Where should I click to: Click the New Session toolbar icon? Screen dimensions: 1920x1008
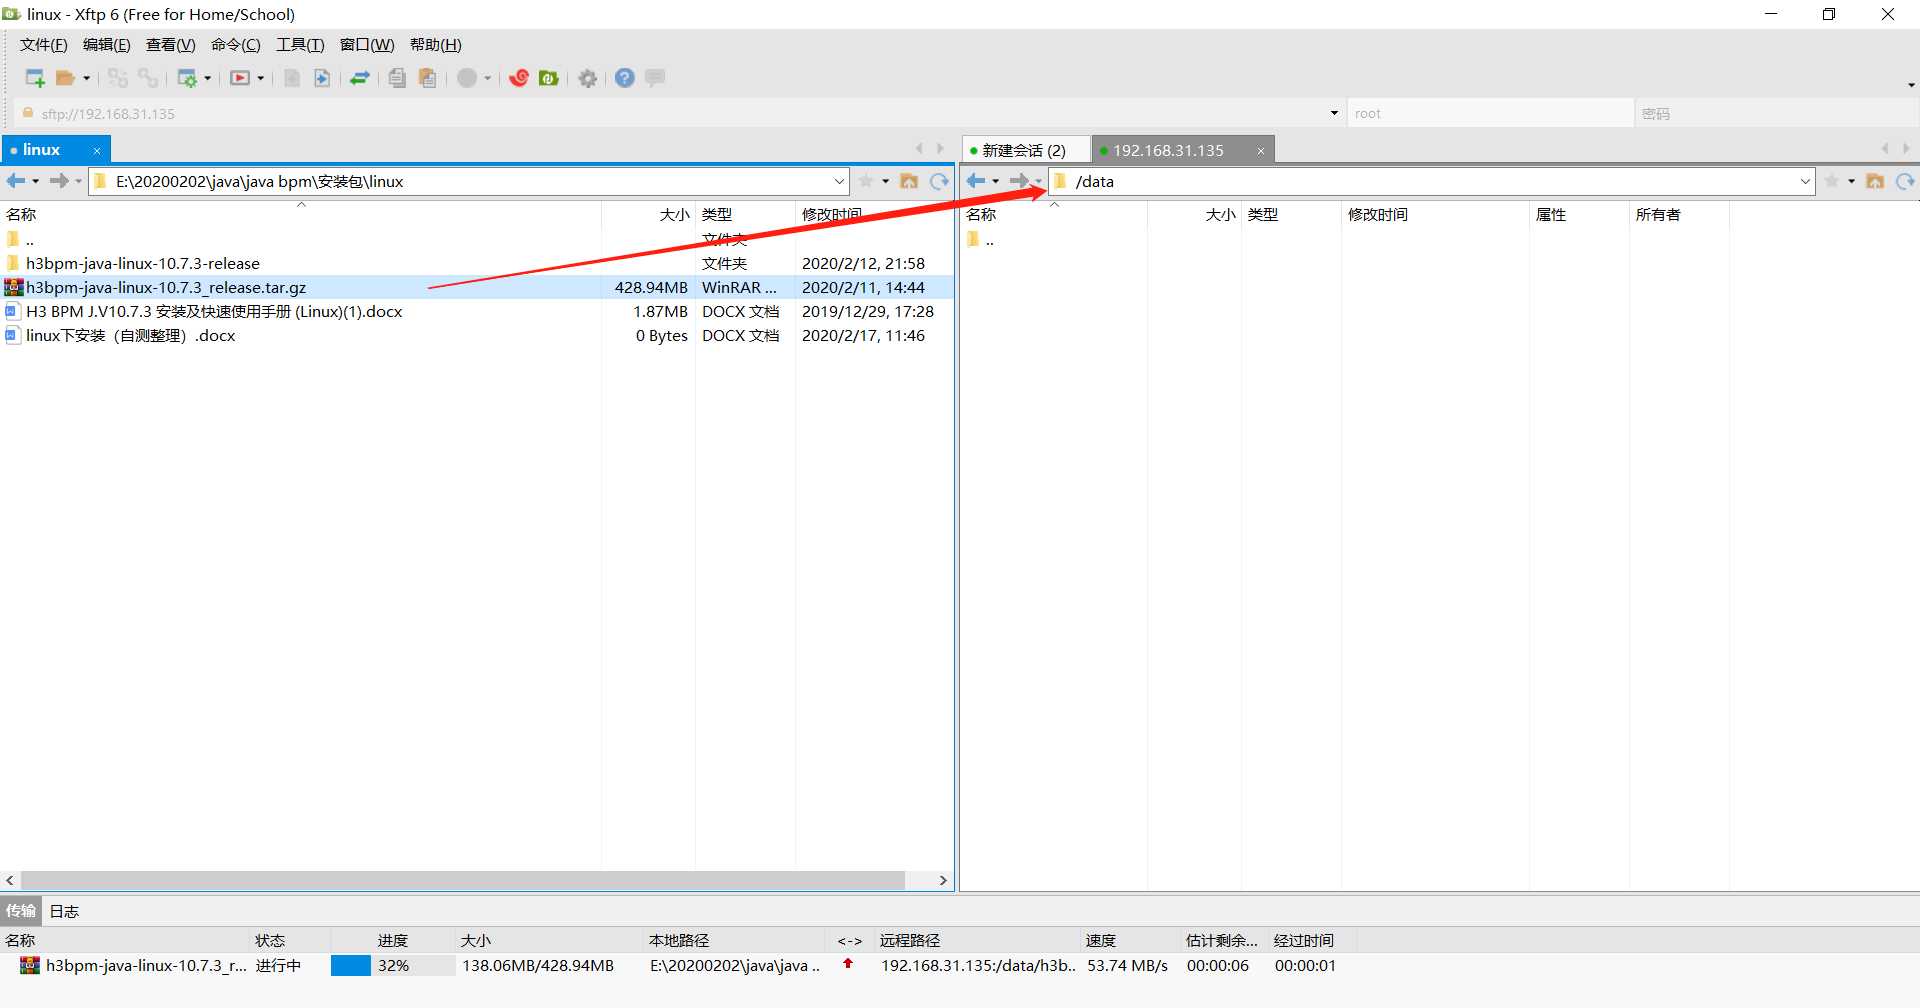point(35,78)
